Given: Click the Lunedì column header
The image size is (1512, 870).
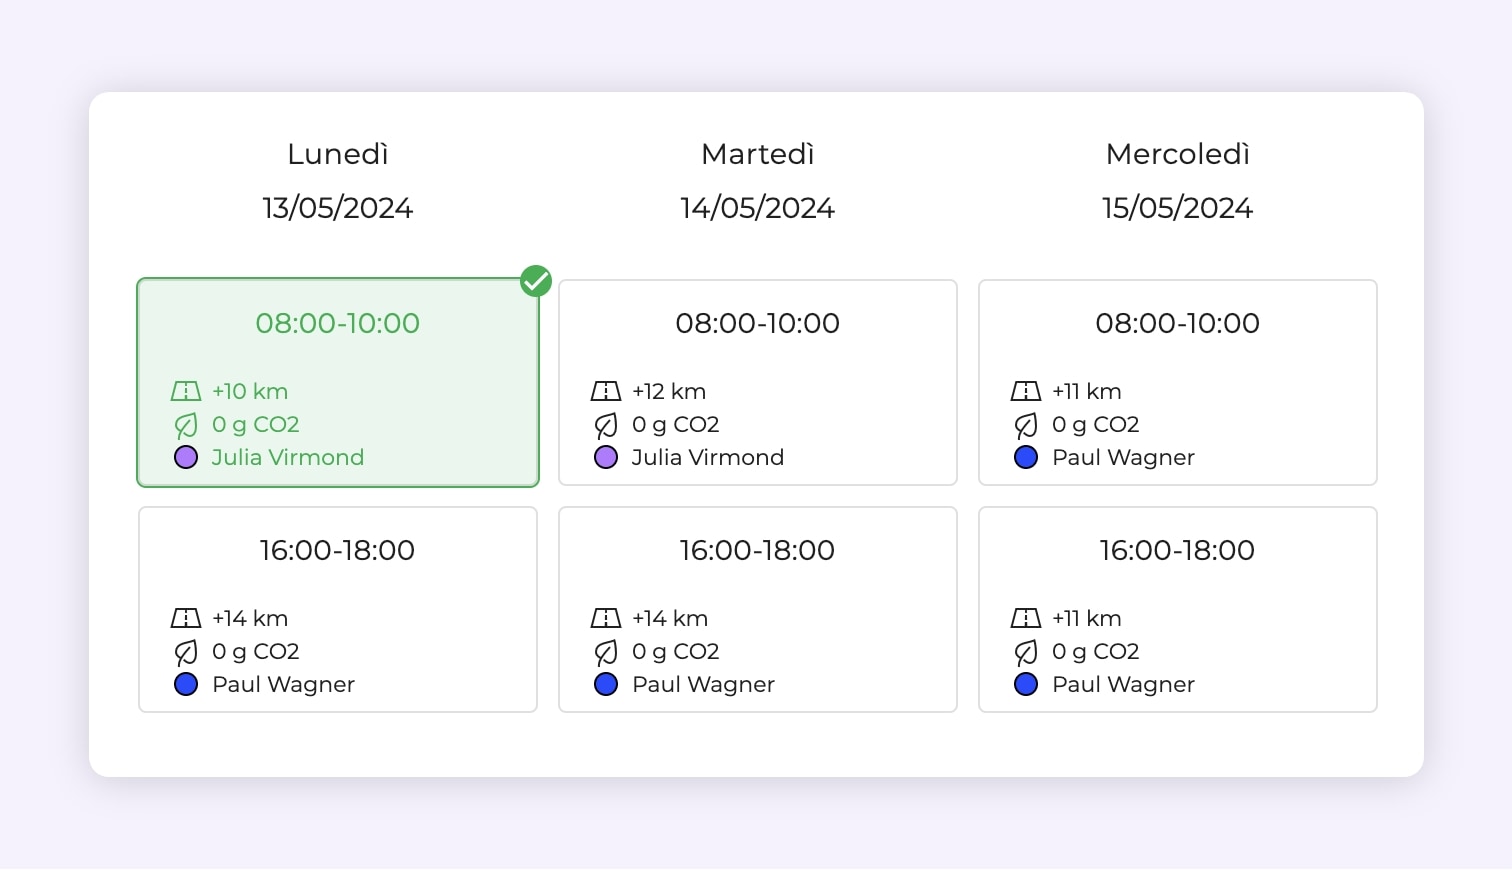Looking at the screenshot, I should (337, 154).
